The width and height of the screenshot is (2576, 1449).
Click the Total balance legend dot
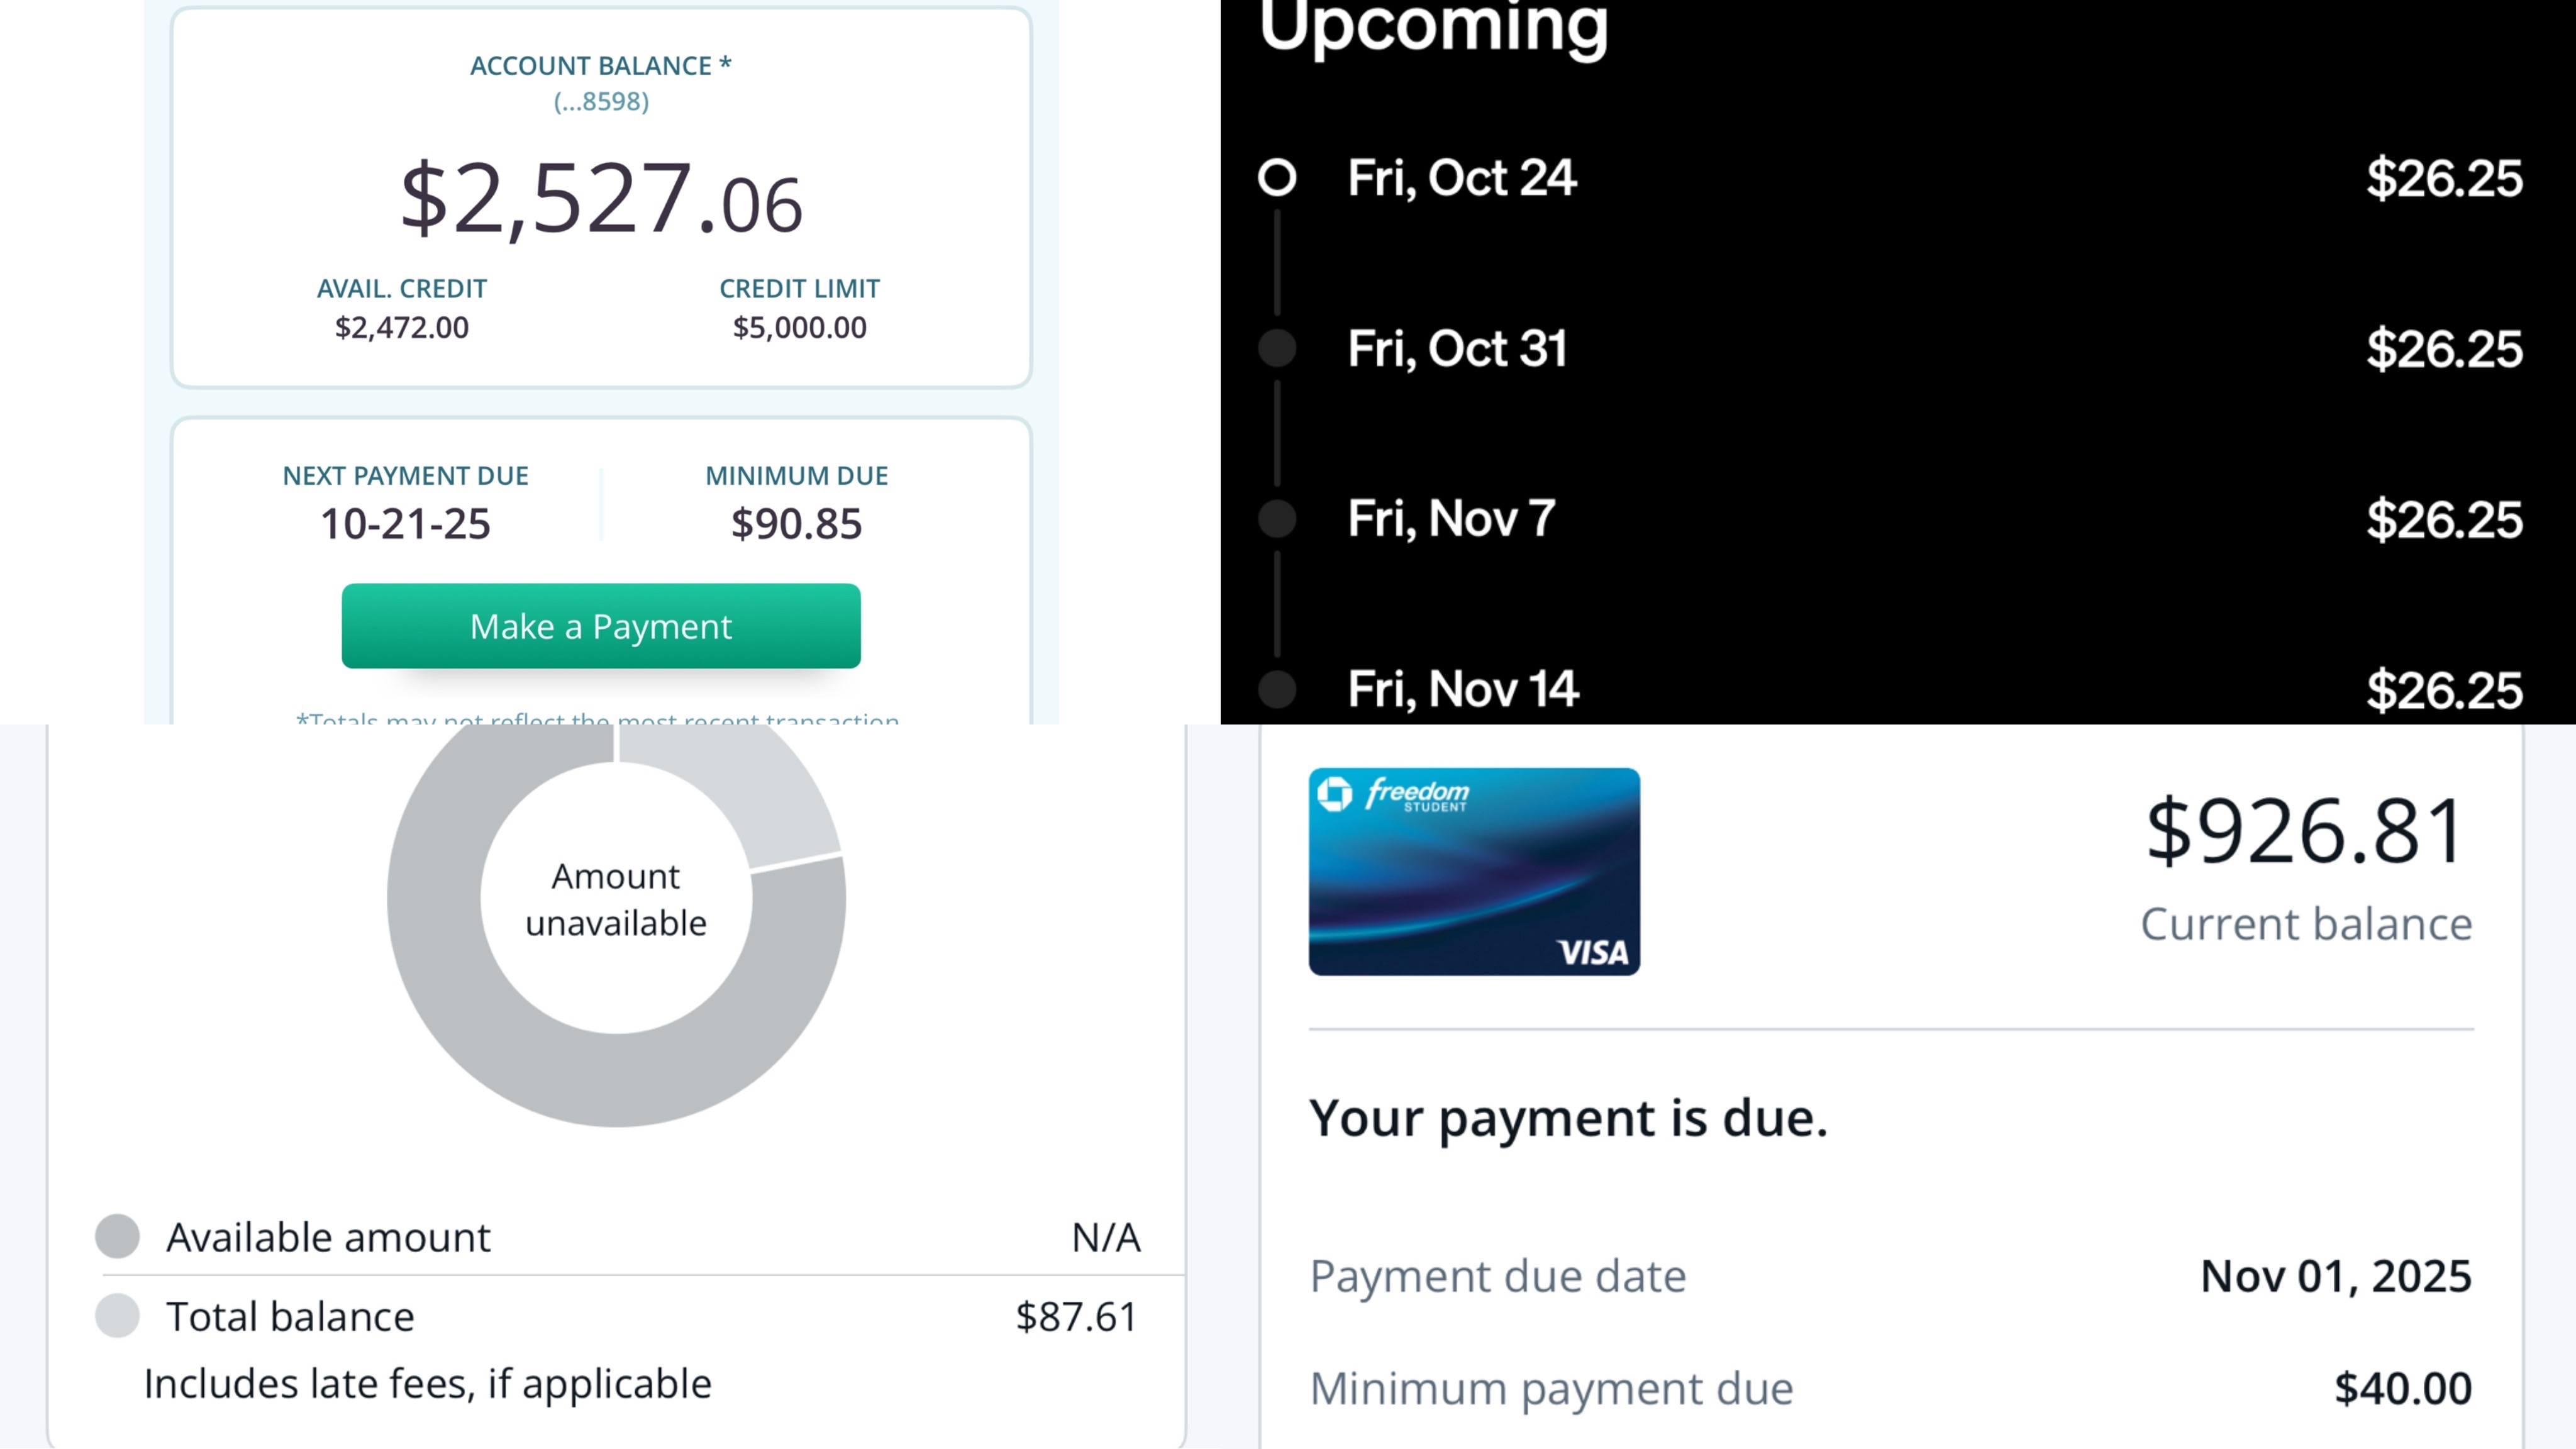point(118,1316)
